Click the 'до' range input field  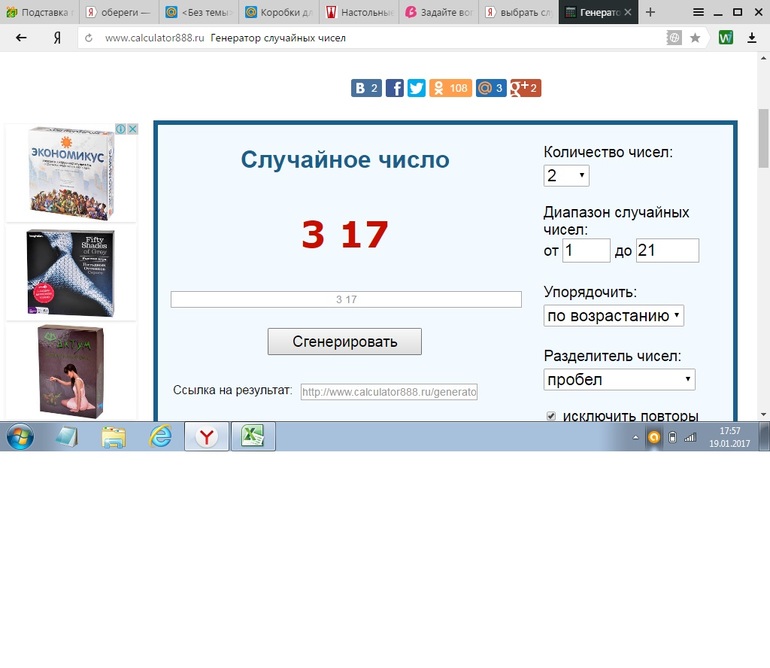point(667,250)
